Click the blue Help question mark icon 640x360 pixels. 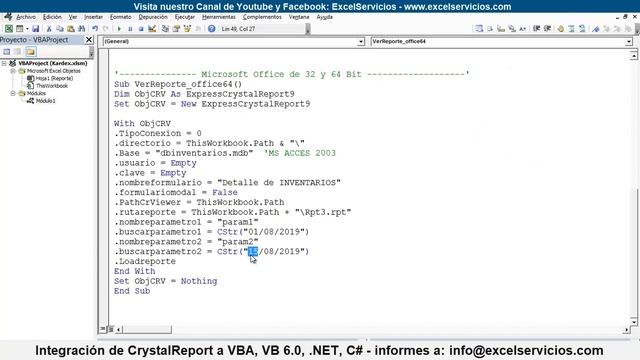[211, 29]
